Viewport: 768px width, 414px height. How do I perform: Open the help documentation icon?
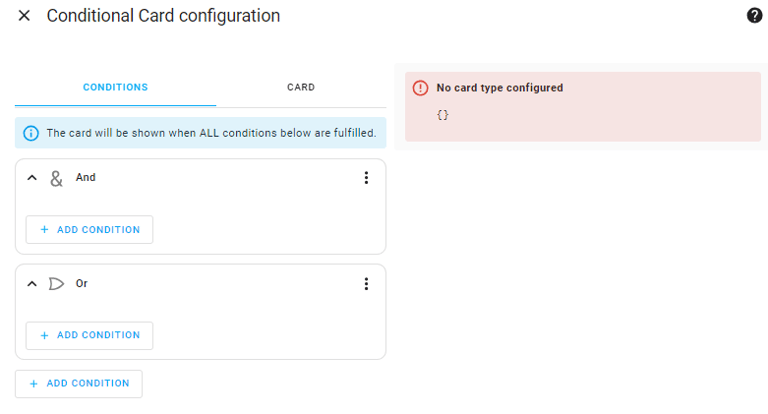click(754, 16)
